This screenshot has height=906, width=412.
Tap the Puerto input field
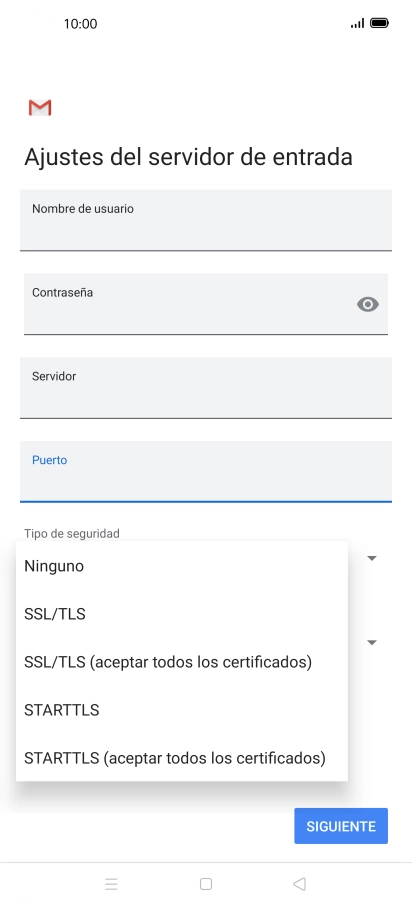[x=206, y=471]
